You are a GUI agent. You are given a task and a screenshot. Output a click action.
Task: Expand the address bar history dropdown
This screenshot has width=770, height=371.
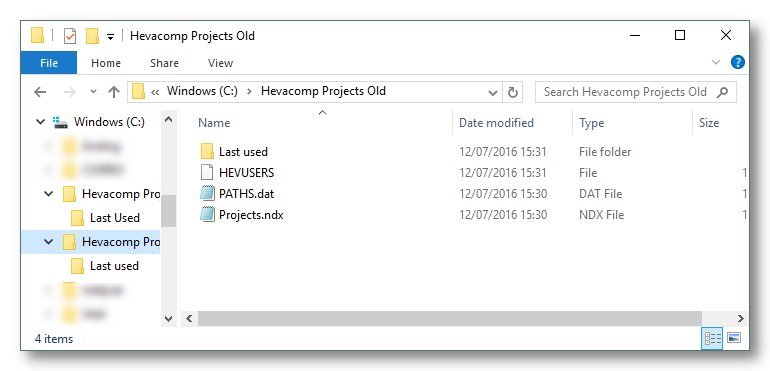(x=493, y=93)
